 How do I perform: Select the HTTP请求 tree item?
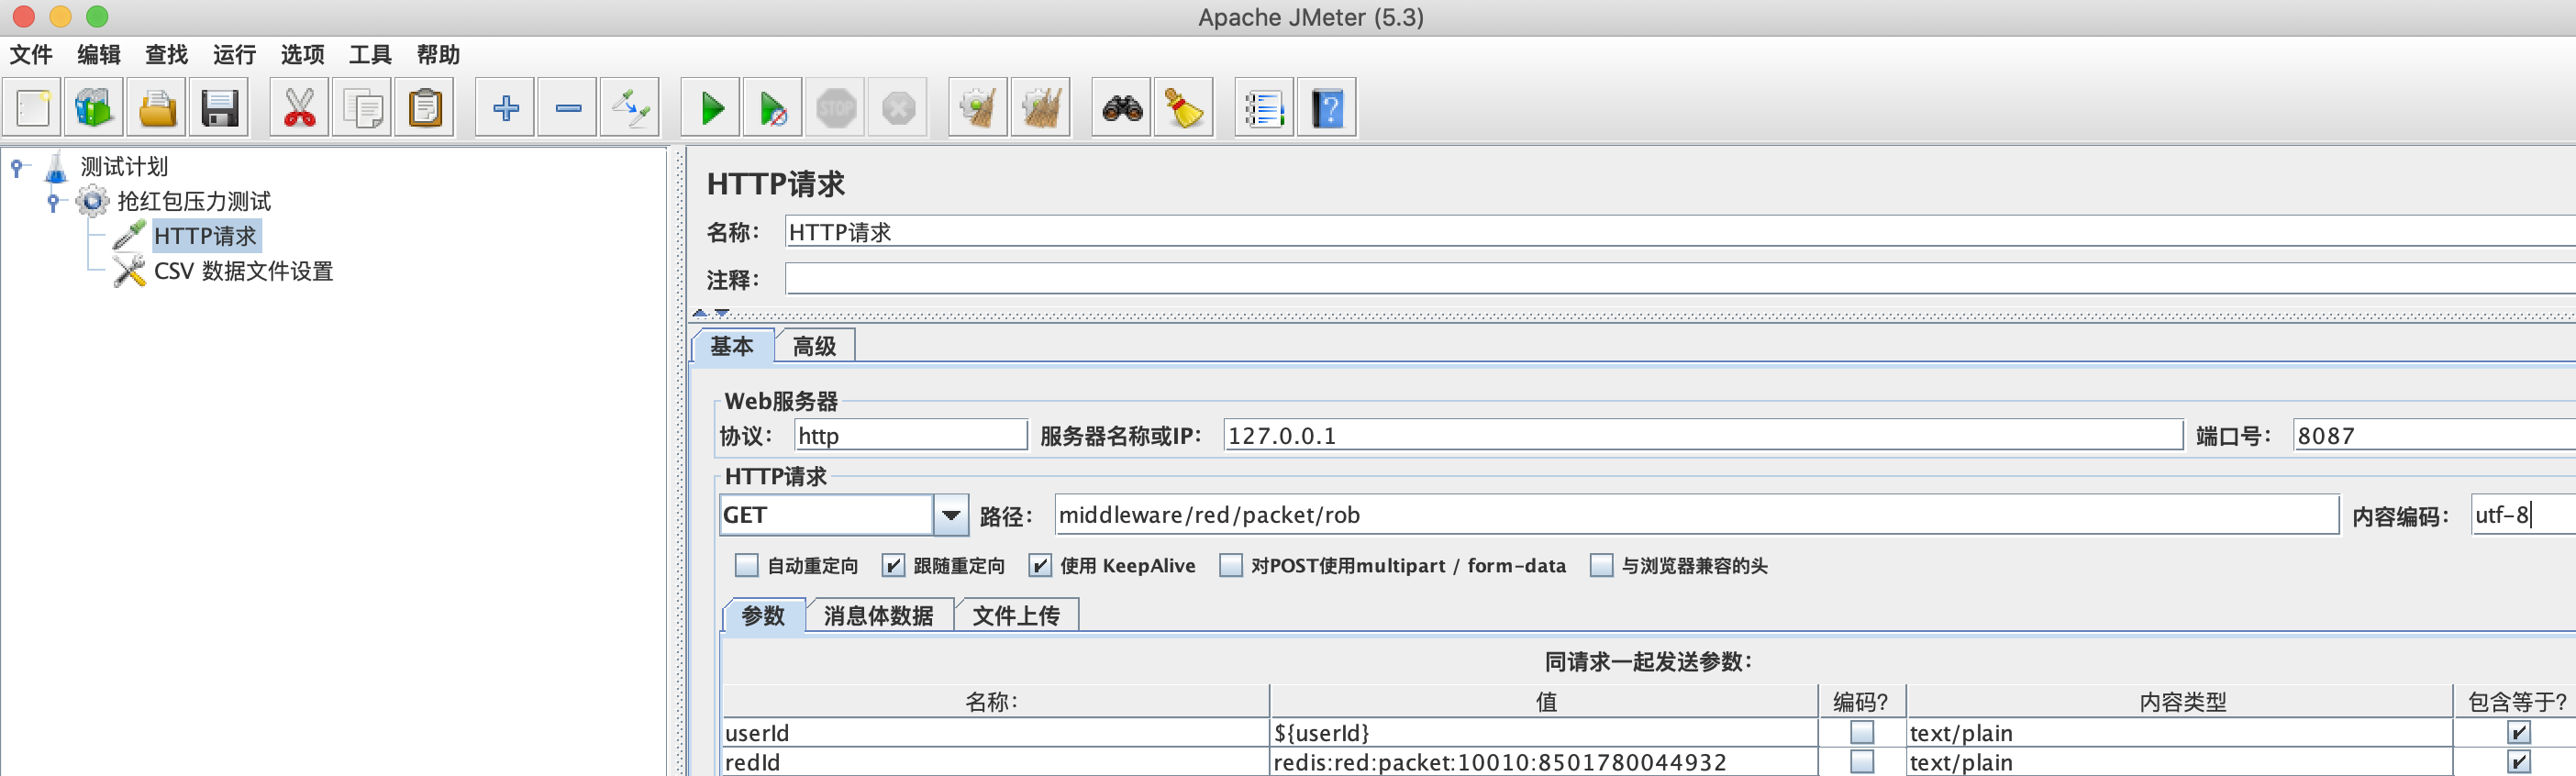[x=205, y=236]
